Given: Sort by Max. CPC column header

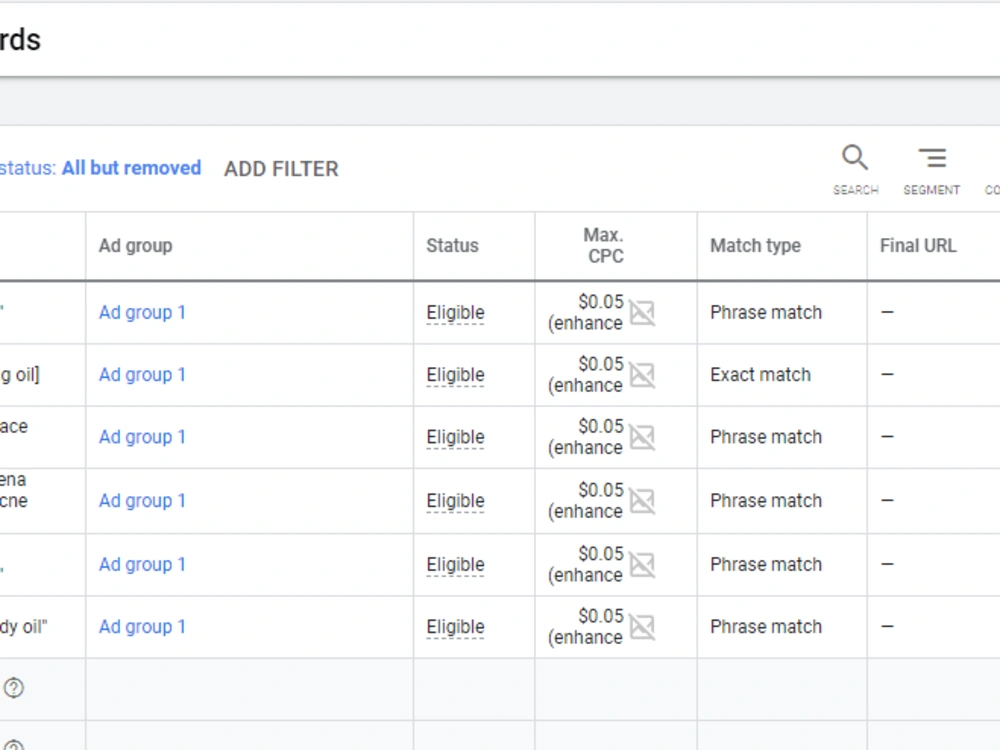Looking at the screenshot, I should tap(604, 246).
